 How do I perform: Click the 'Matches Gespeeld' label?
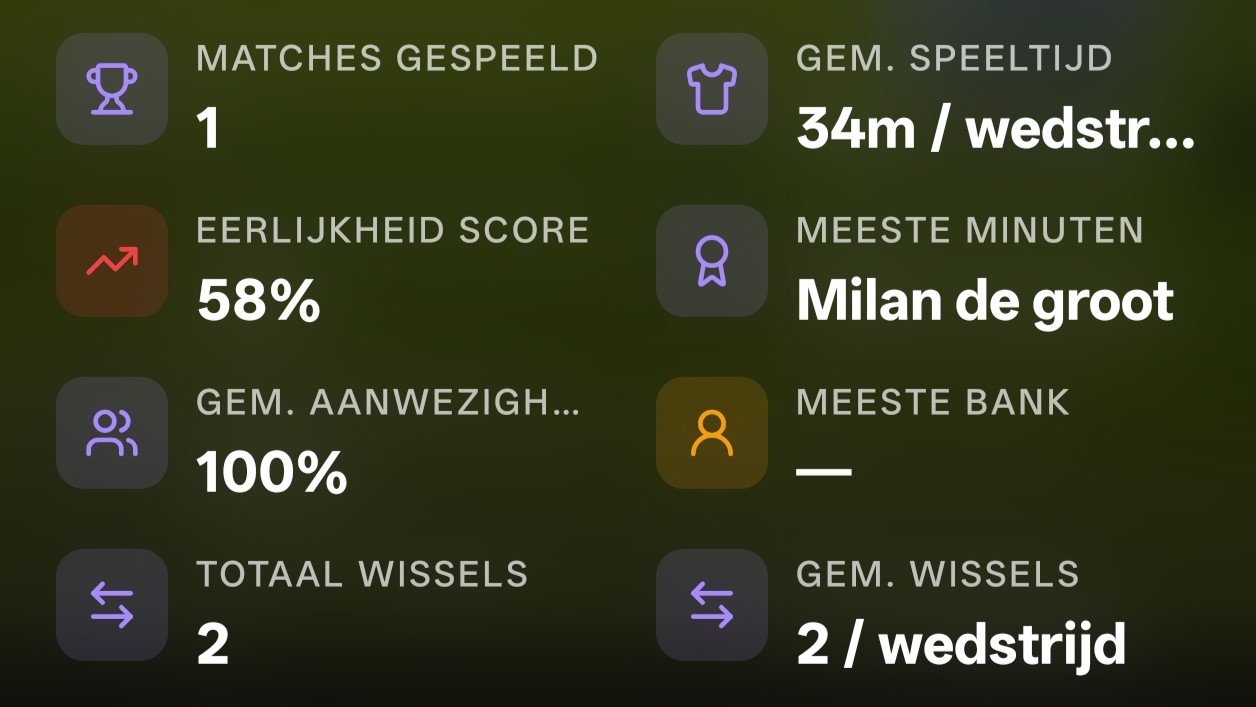coord(396,58)
